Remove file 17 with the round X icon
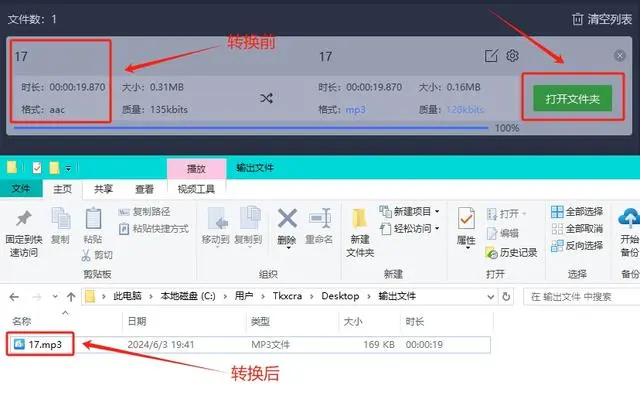Screen dimensions: 640x399 [x=619, y=55]
